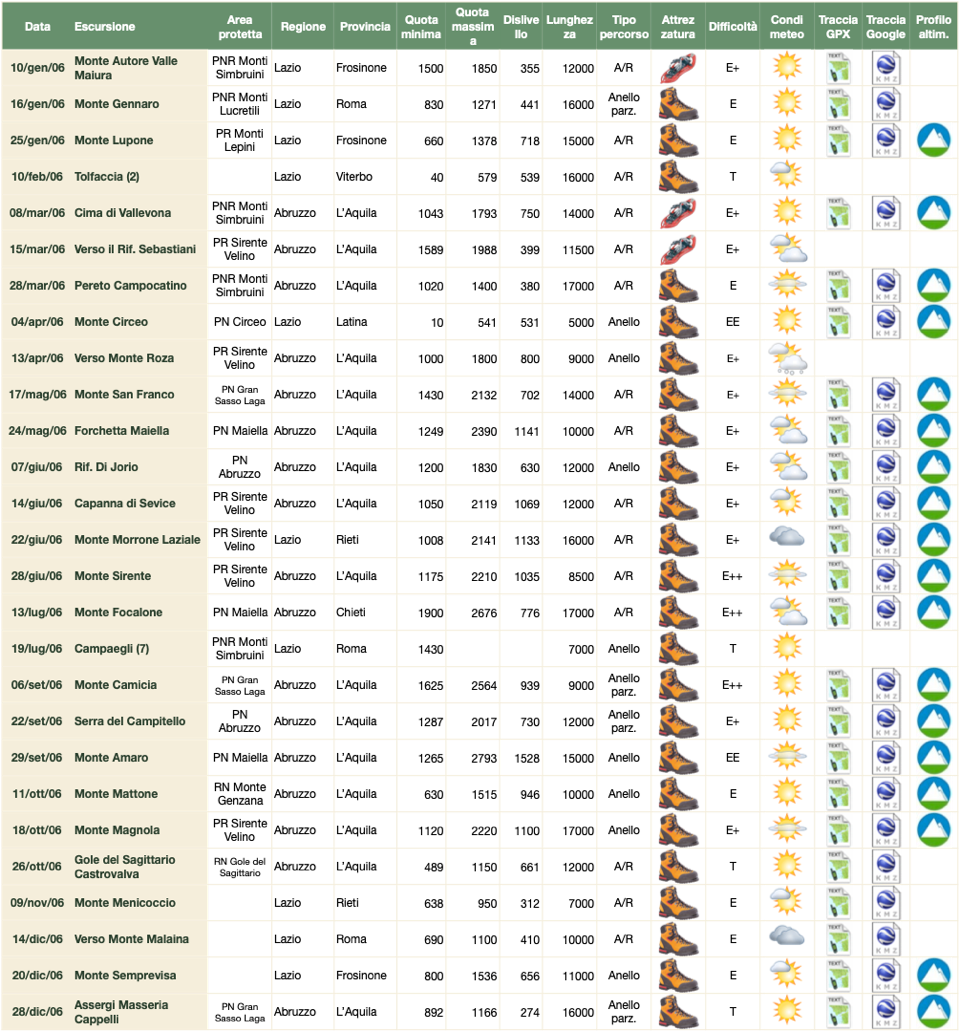Viewport: 960px width, 1032px height.
Task: Click hiking boot icon in Tolfaccia (2) row
Action: click(x=678, y=177)
